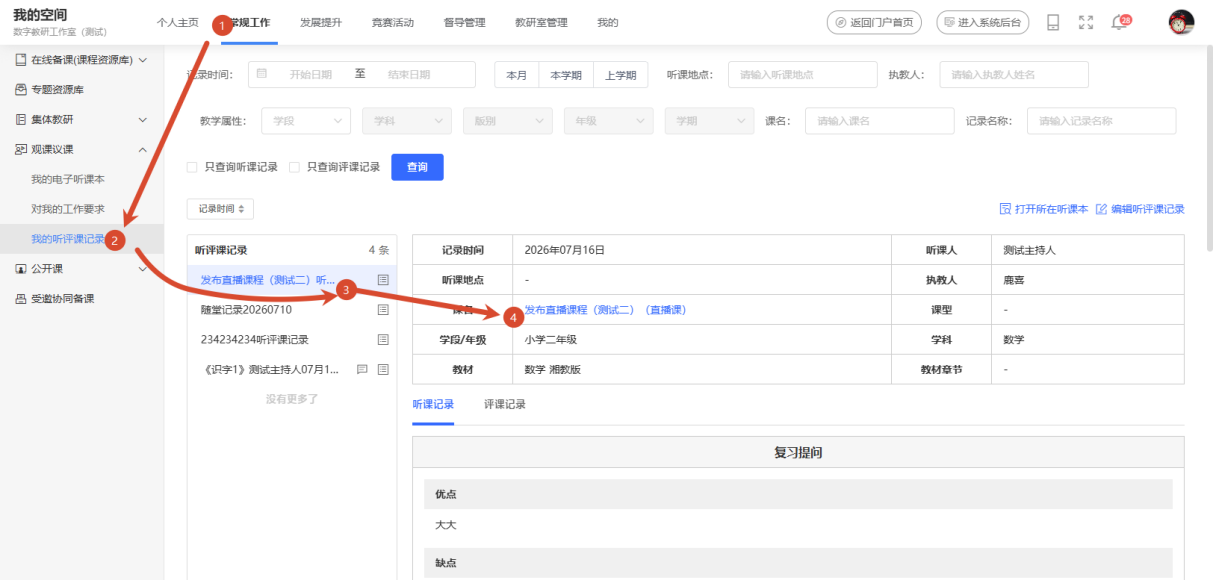Click the 专题资源库 sidebar icon

click(x=21, y=89)
